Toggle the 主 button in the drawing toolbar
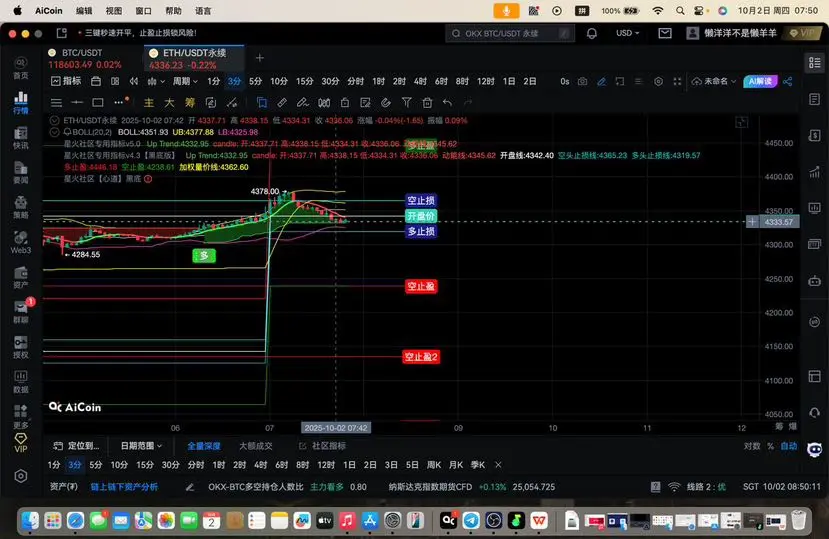The height and width of the screenshot is (539, 829). pyautogui.click(x=149, y=103)
